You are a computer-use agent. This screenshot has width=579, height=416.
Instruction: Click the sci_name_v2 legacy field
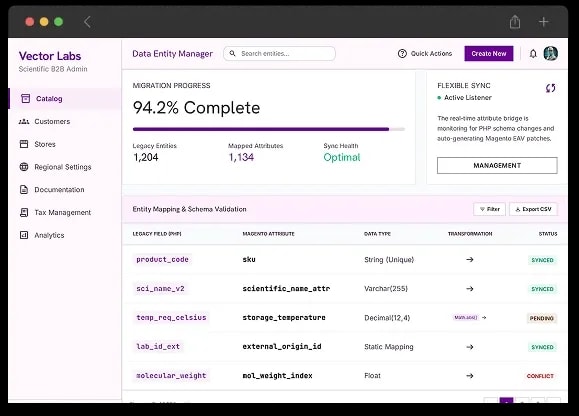point(160,289)
